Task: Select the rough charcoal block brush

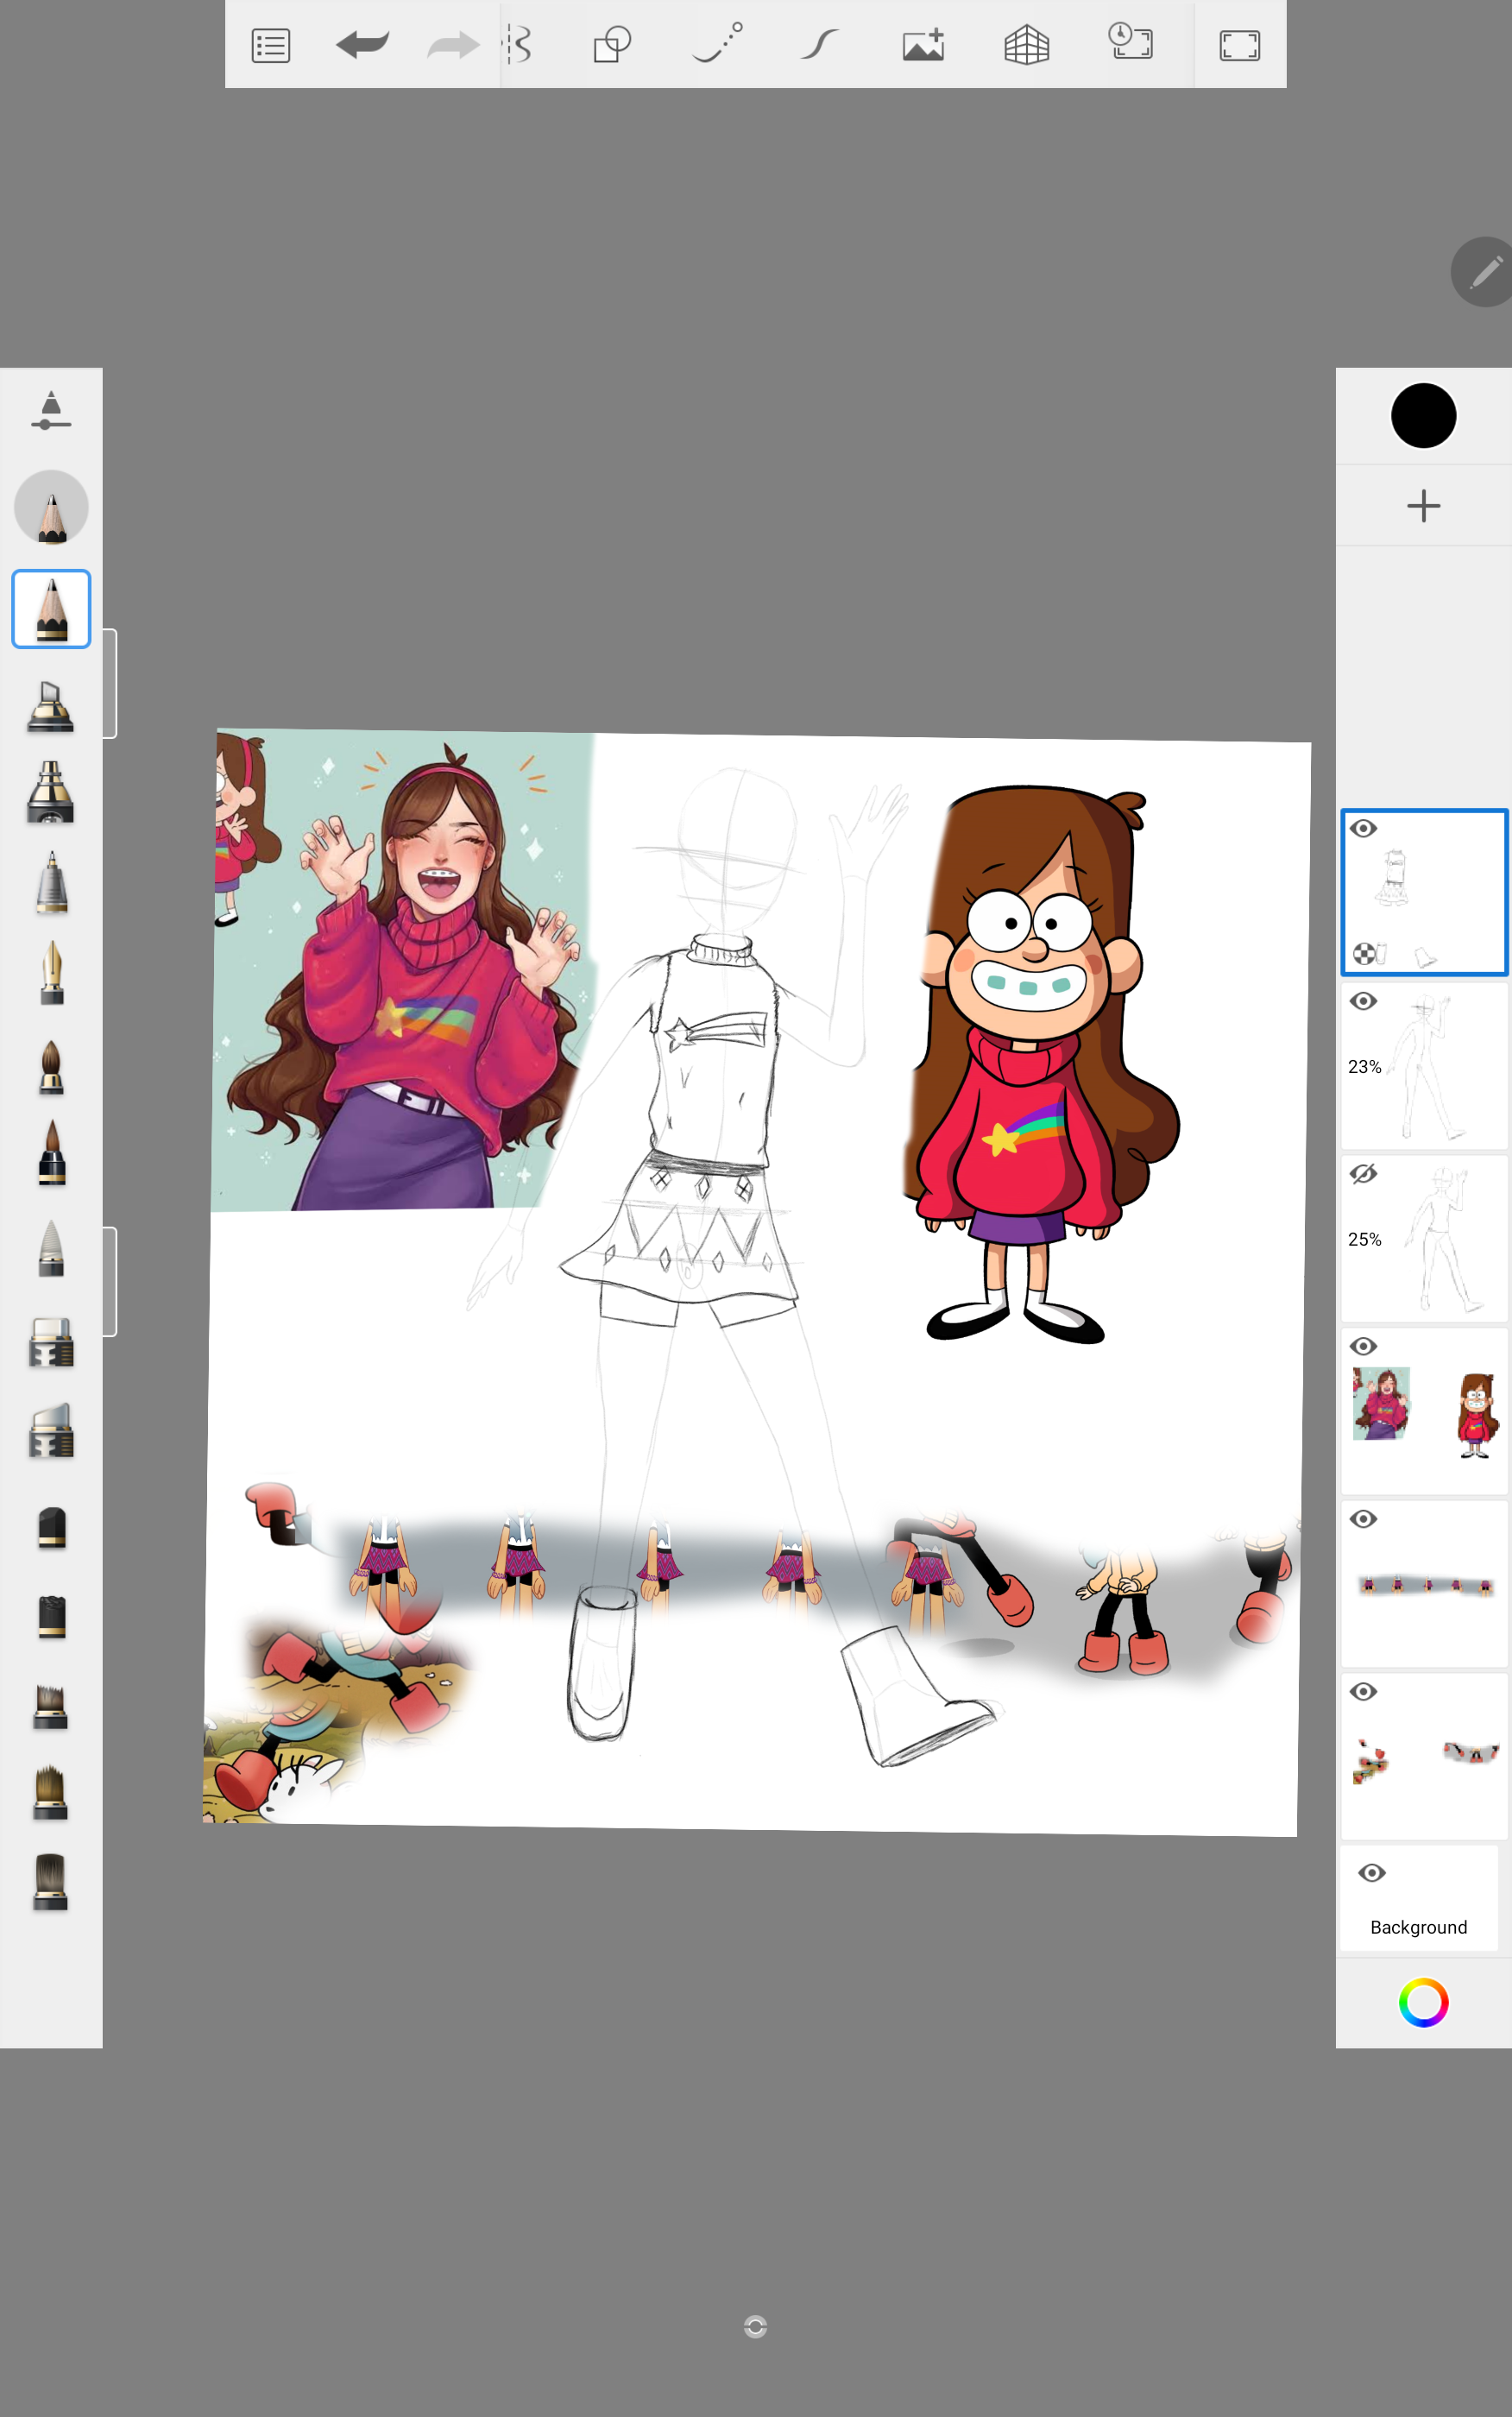Action: point(51,1617)
